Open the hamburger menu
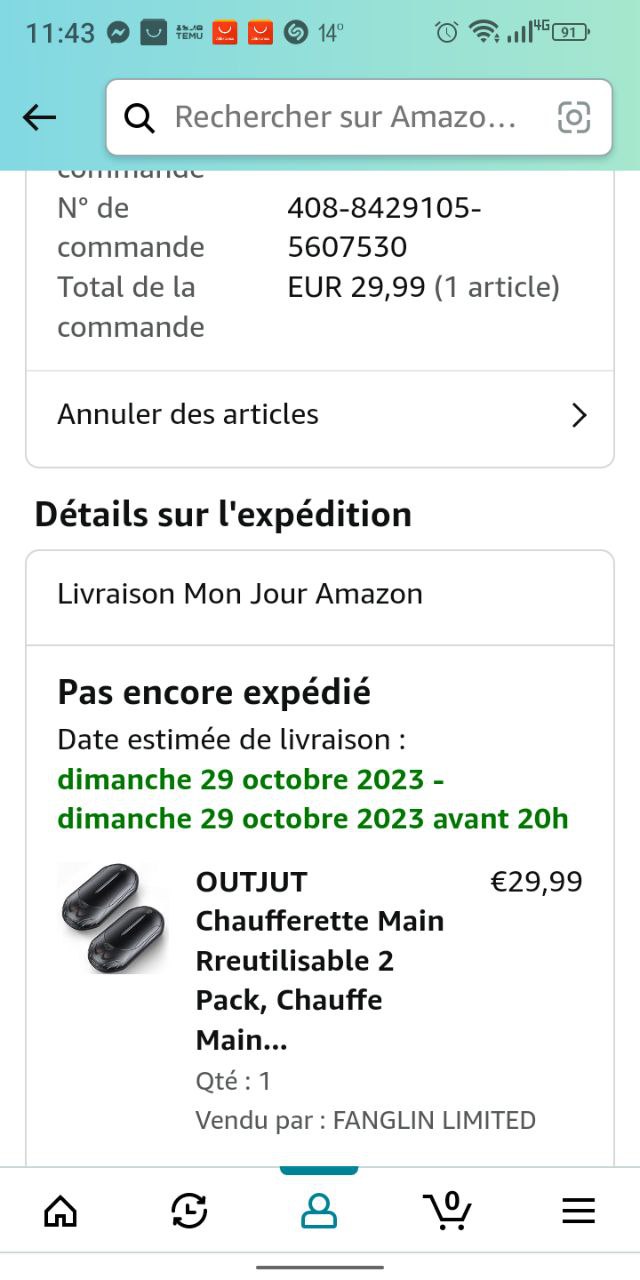The image size is (640, 1280). [578, 1211]
